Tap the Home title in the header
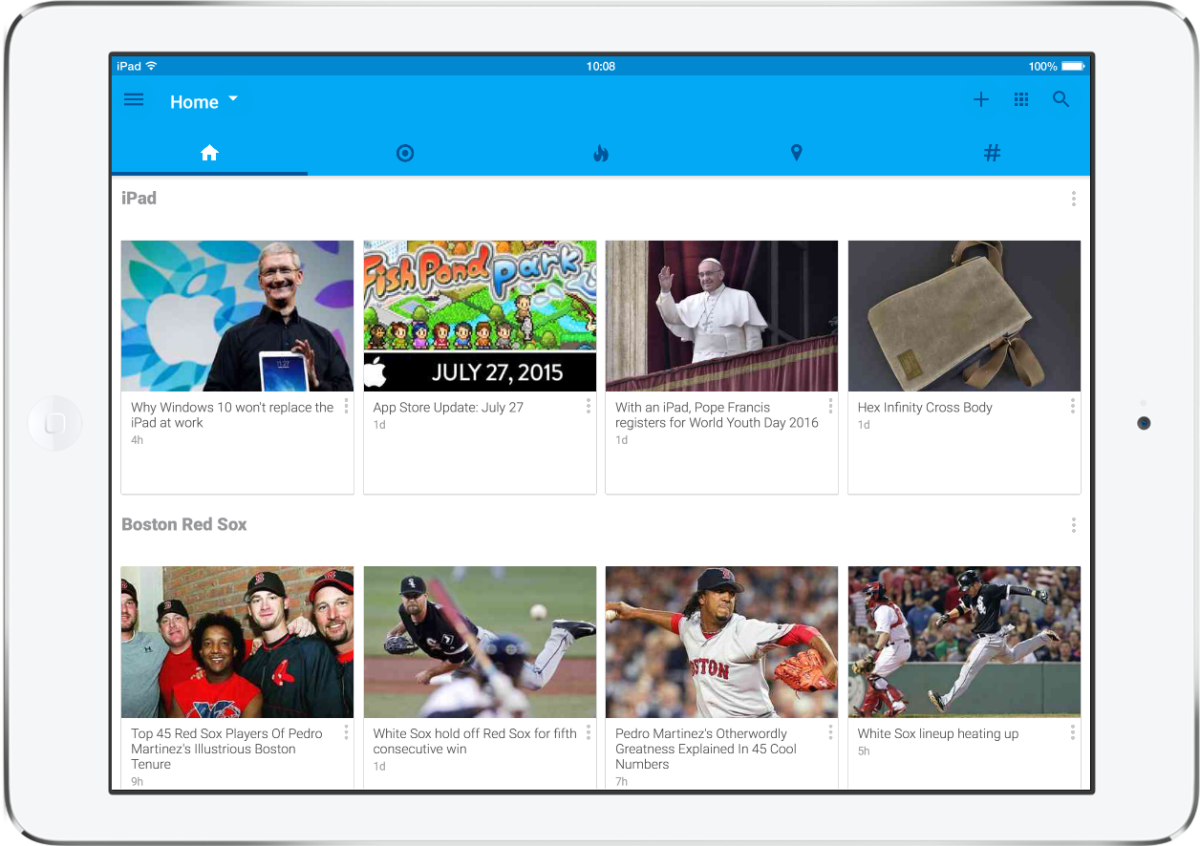 (194, 102)
